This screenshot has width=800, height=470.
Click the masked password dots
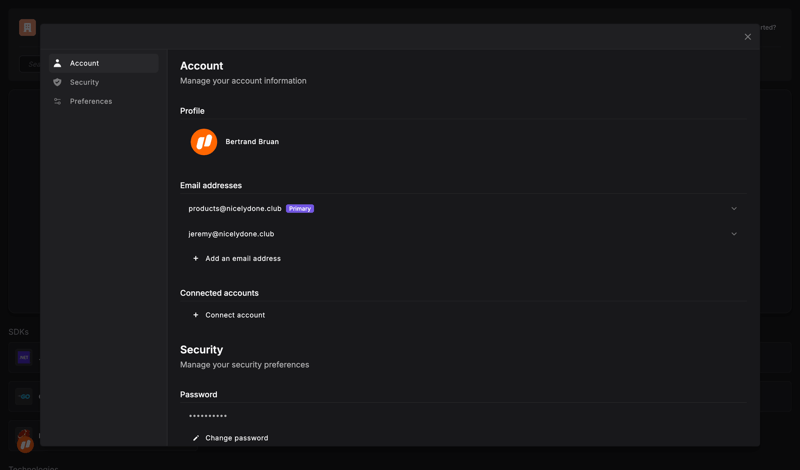[208, 416]
